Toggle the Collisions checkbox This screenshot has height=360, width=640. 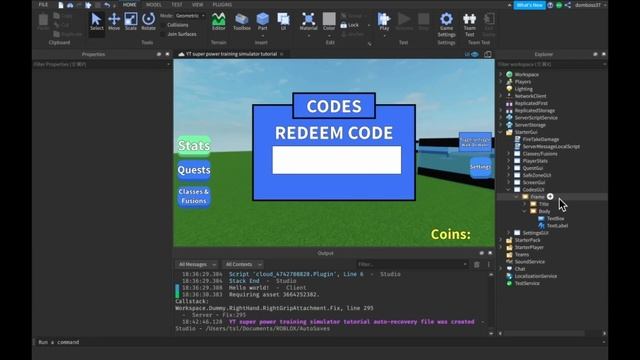pos(163,25)
